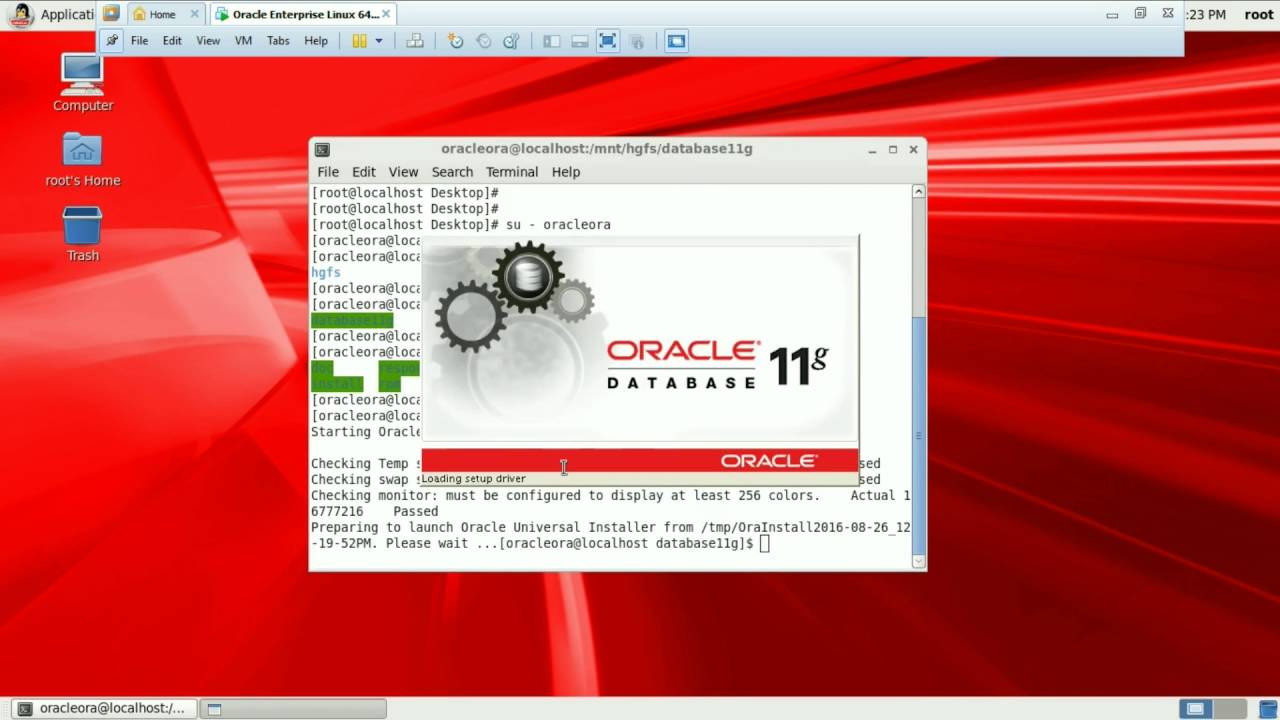The width and height of the screenshot is (1280, 720).
Task: Open root's Home folder icon
Action: coord(82,159)
